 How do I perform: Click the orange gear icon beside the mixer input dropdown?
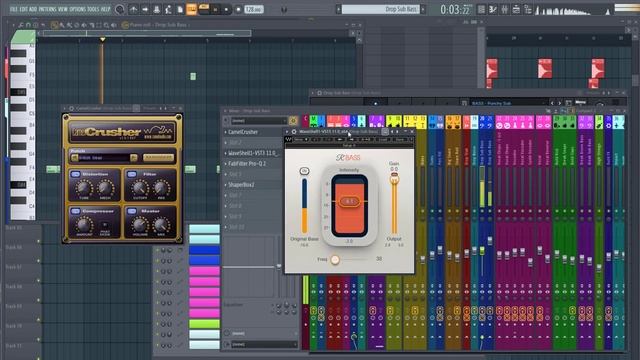293,120
